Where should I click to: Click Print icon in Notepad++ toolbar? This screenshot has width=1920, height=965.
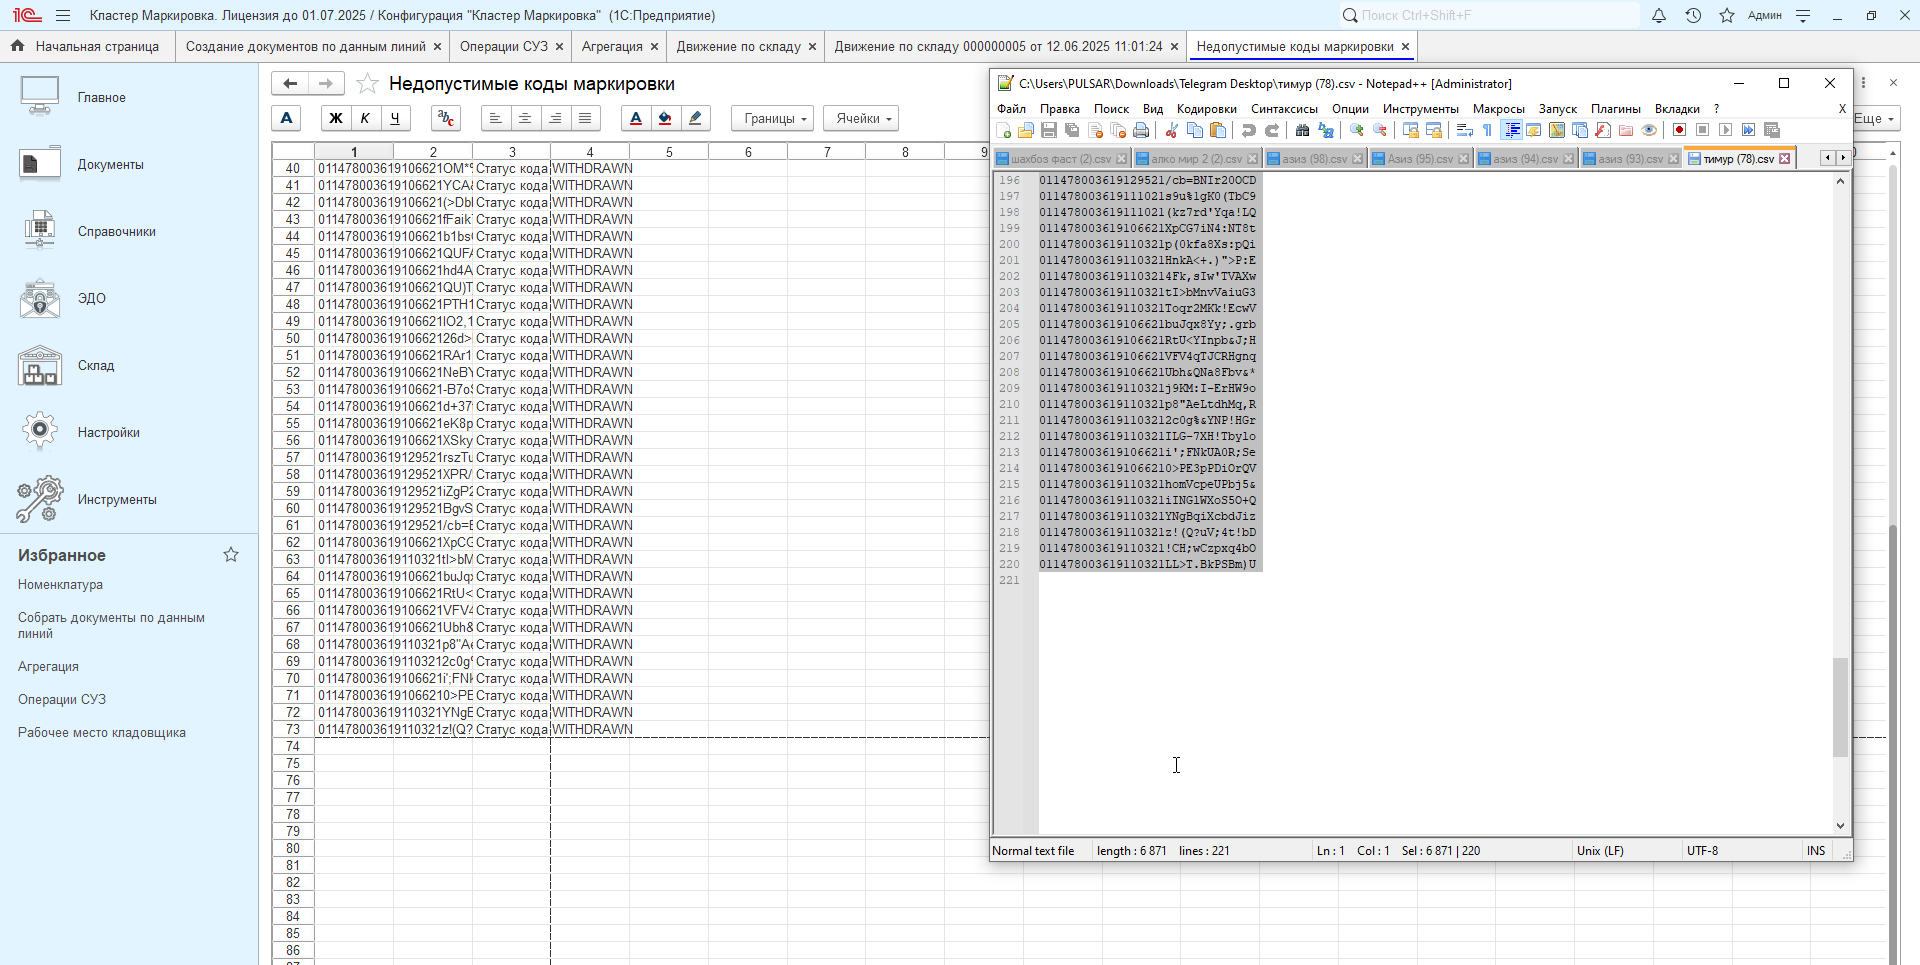pos(1141,130)
